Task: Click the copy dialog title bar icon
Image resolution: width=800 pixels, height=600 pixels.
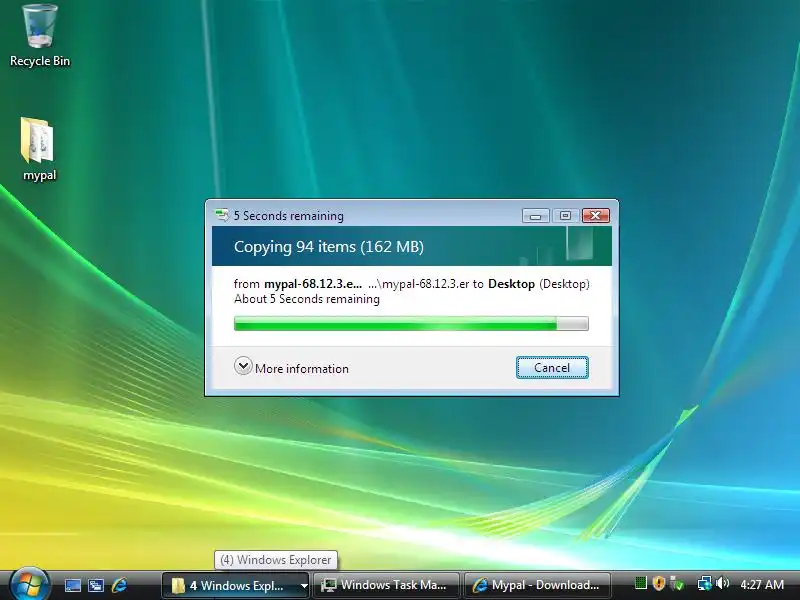Action: tap(221, 215)
